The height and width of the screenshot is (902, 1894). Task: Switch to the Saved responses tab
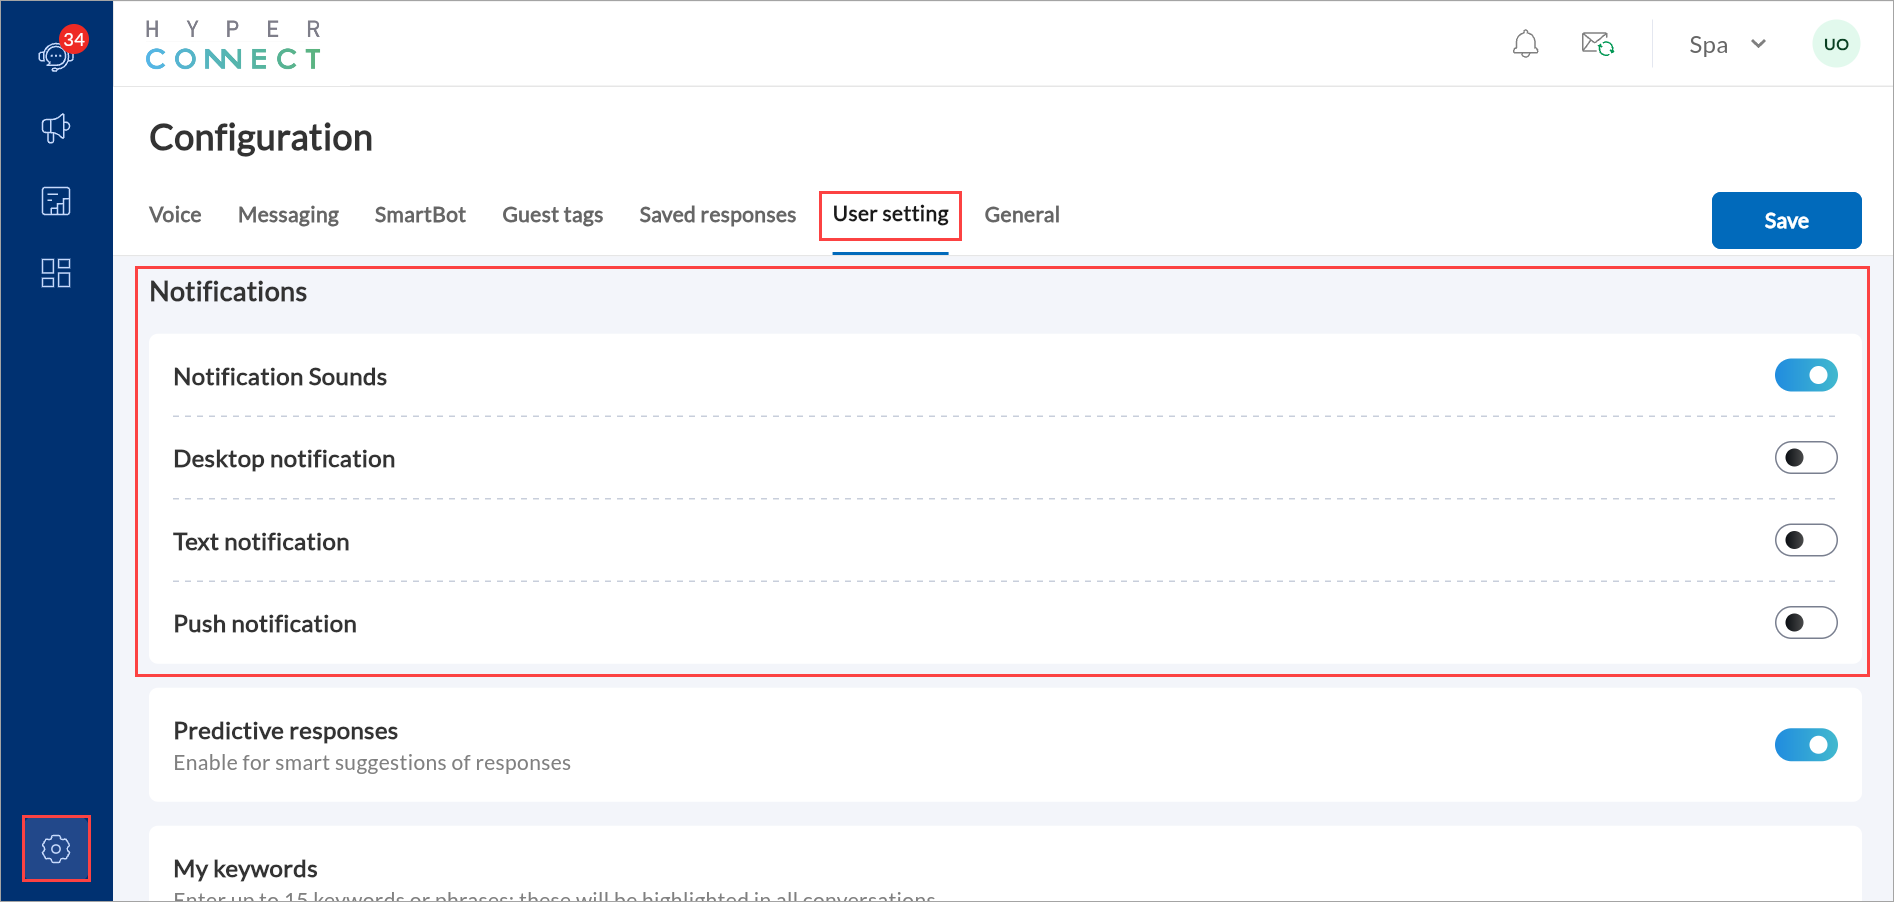(718, 215)
